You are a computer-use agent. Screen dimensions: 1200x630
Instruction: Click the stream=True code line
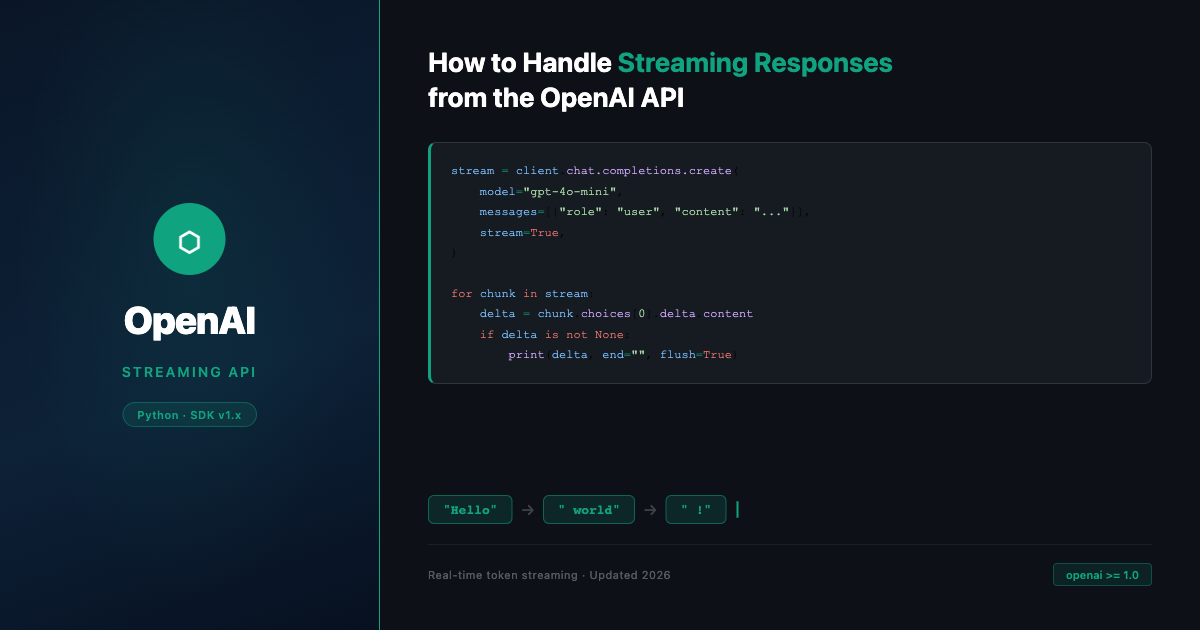point(522,232)
